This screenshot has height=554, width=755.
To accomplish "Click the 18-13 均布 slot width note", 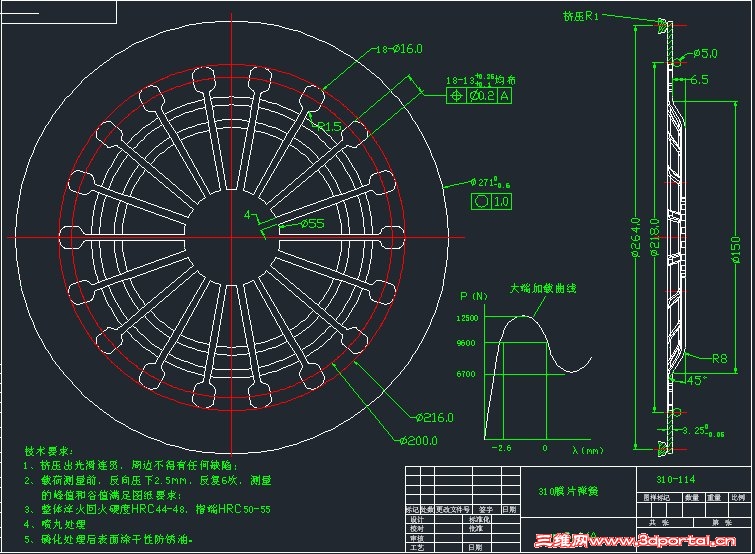I will click(480, 80).
